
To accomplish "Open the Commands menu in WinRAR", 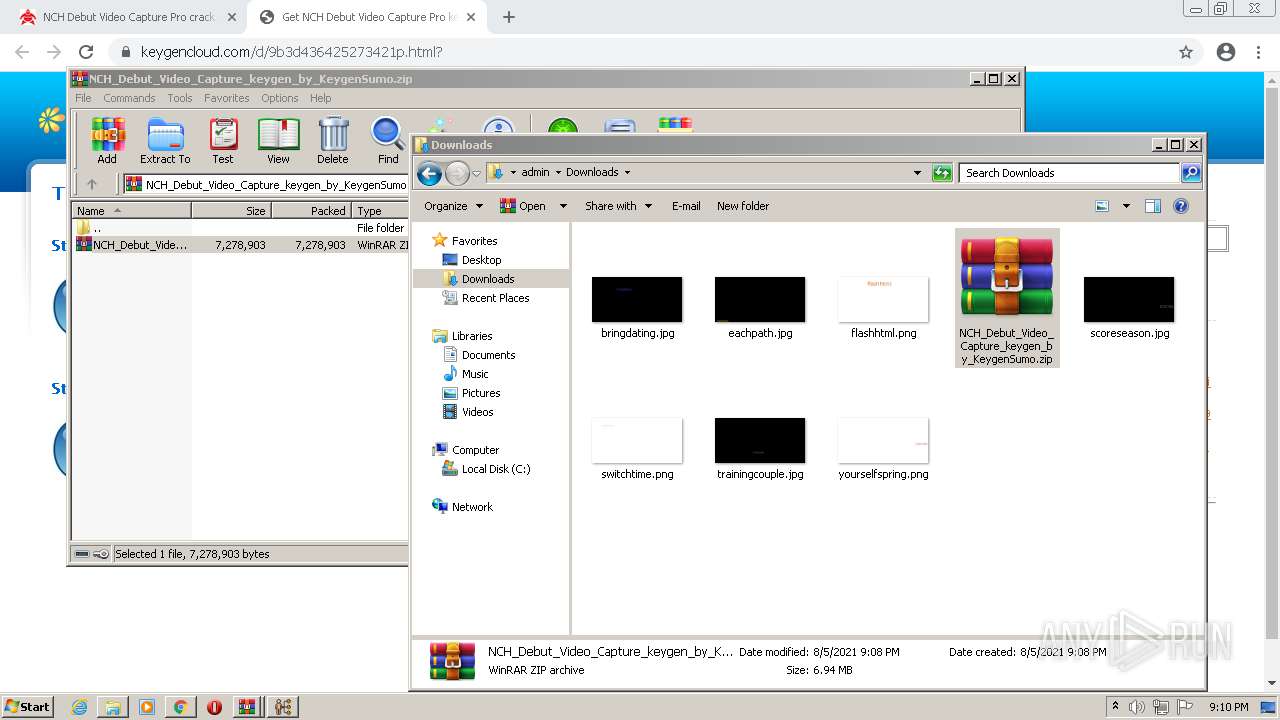I will point(129,98).
